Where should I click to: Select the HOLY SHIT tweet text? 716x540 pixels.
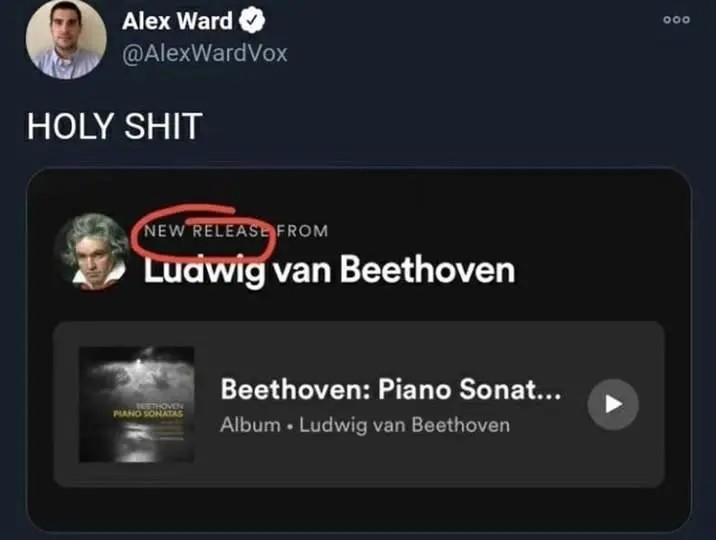click(x=115, y=126)
